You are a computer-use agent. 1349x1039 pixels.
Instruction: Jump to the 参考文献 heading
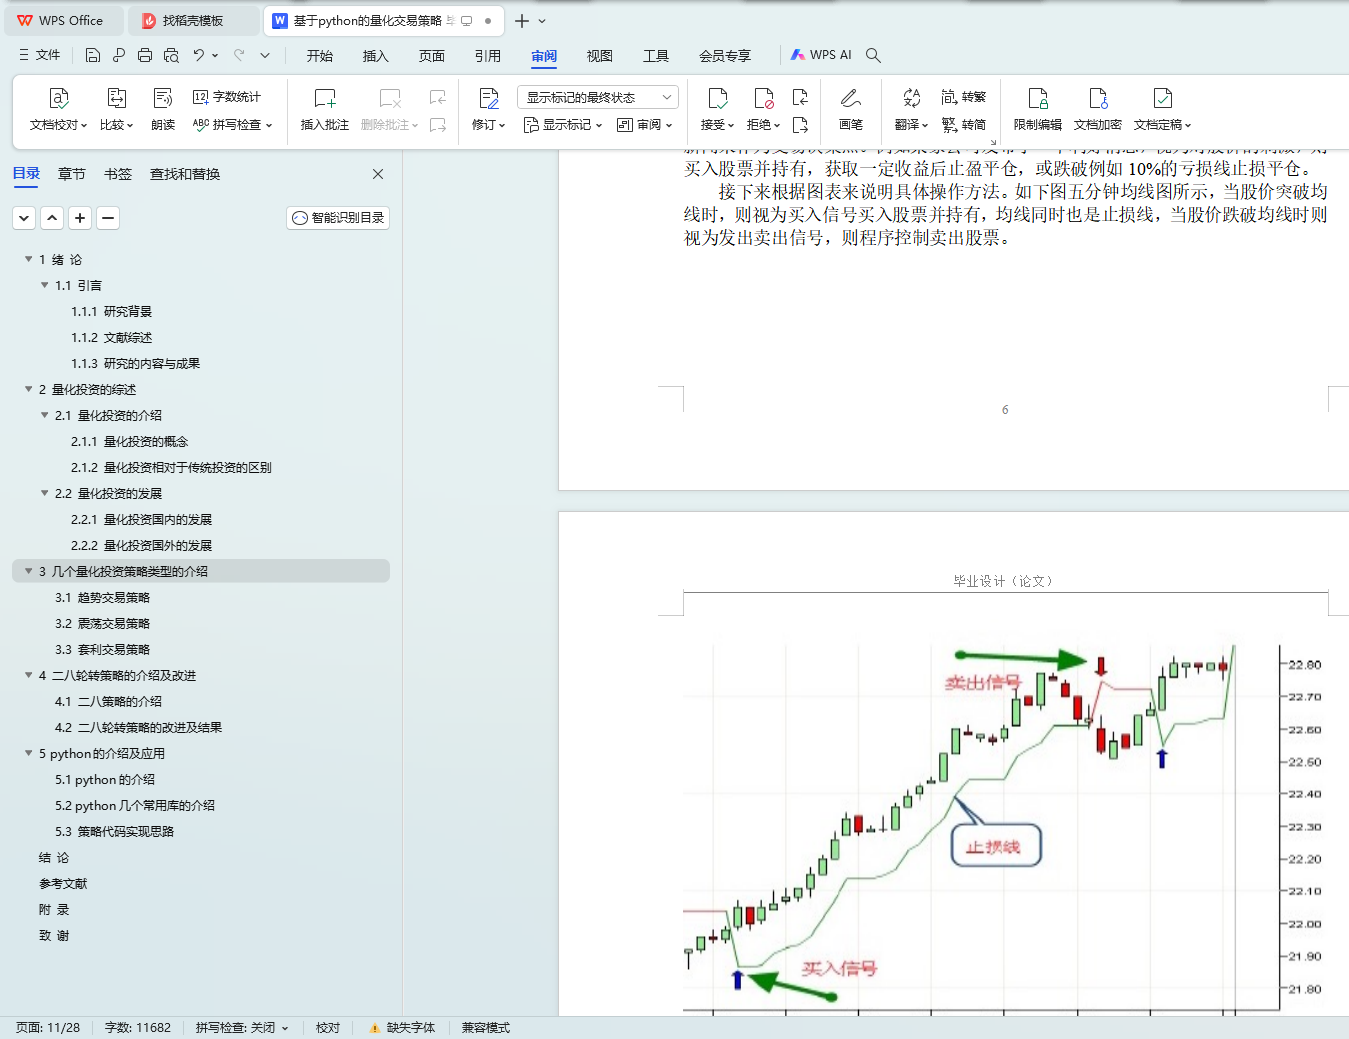click(63, 883)
